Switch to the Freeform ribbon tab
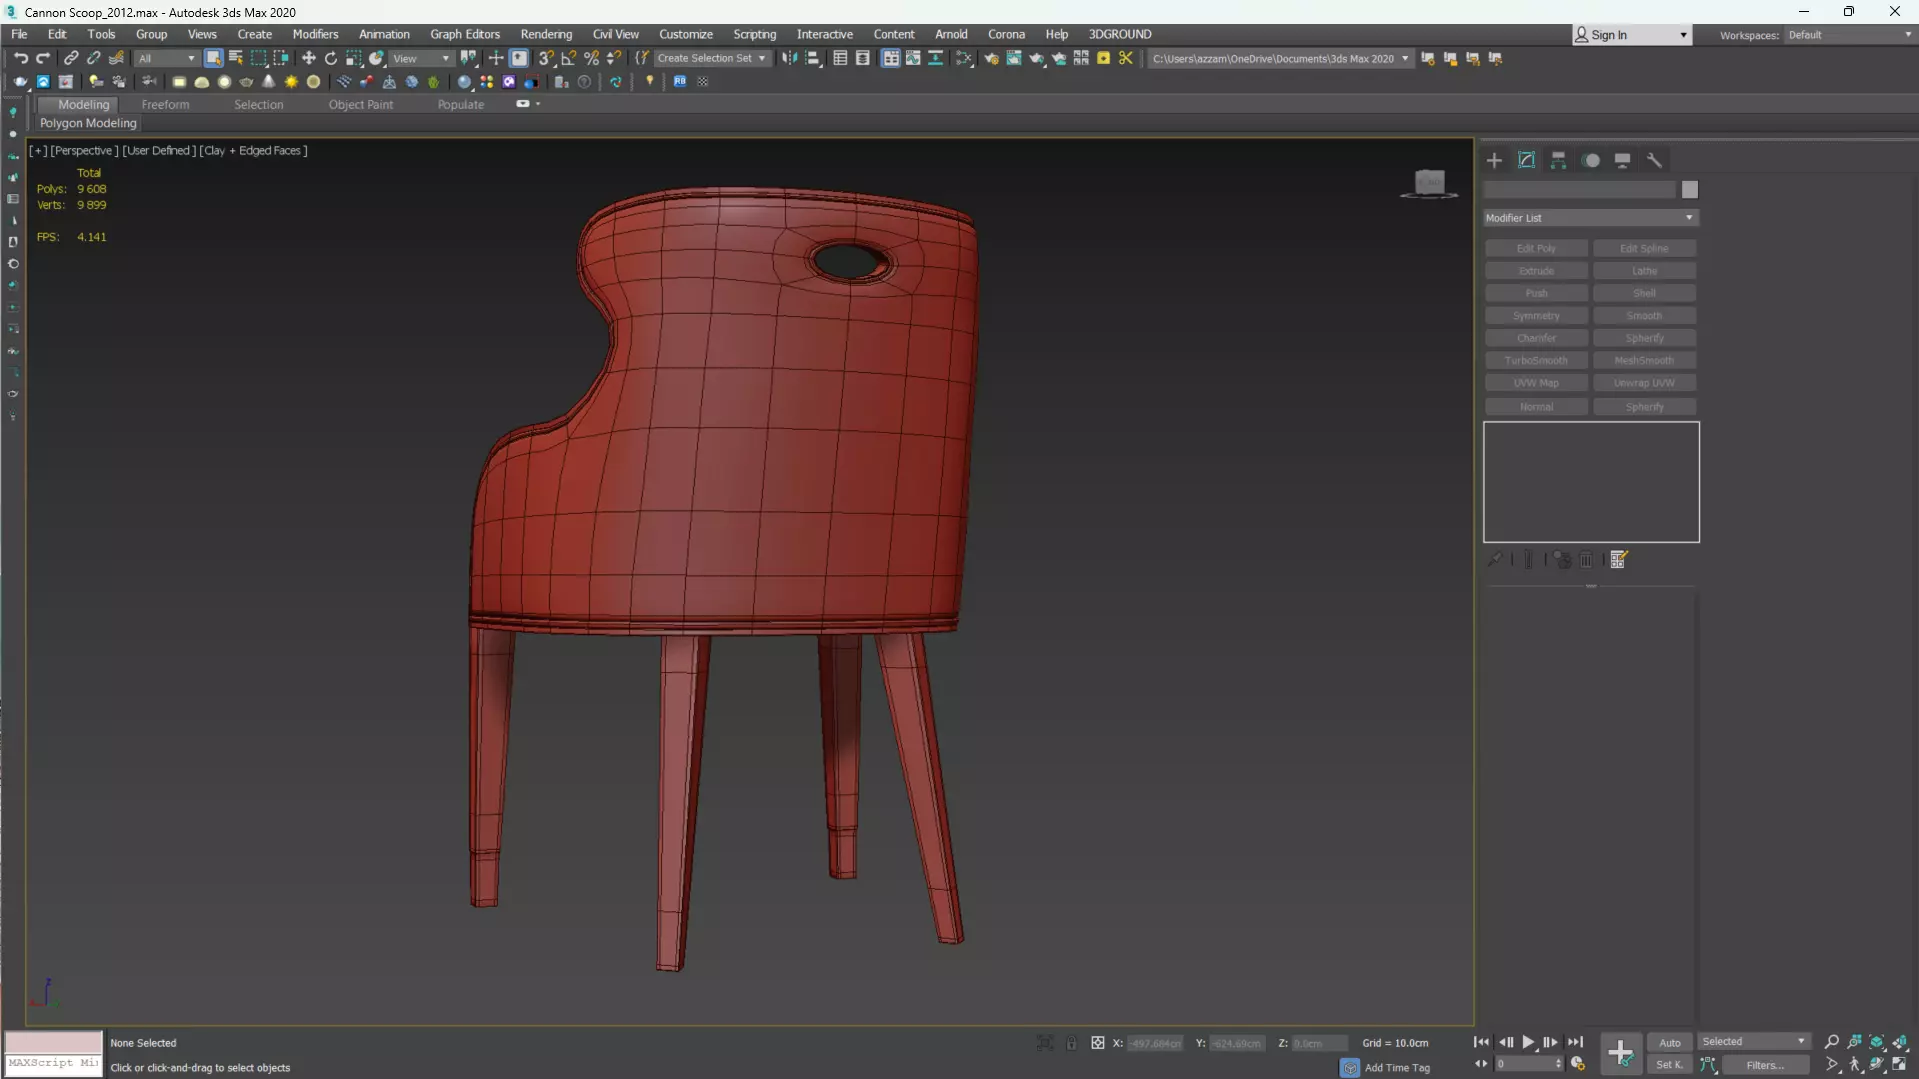 point(165,104)
